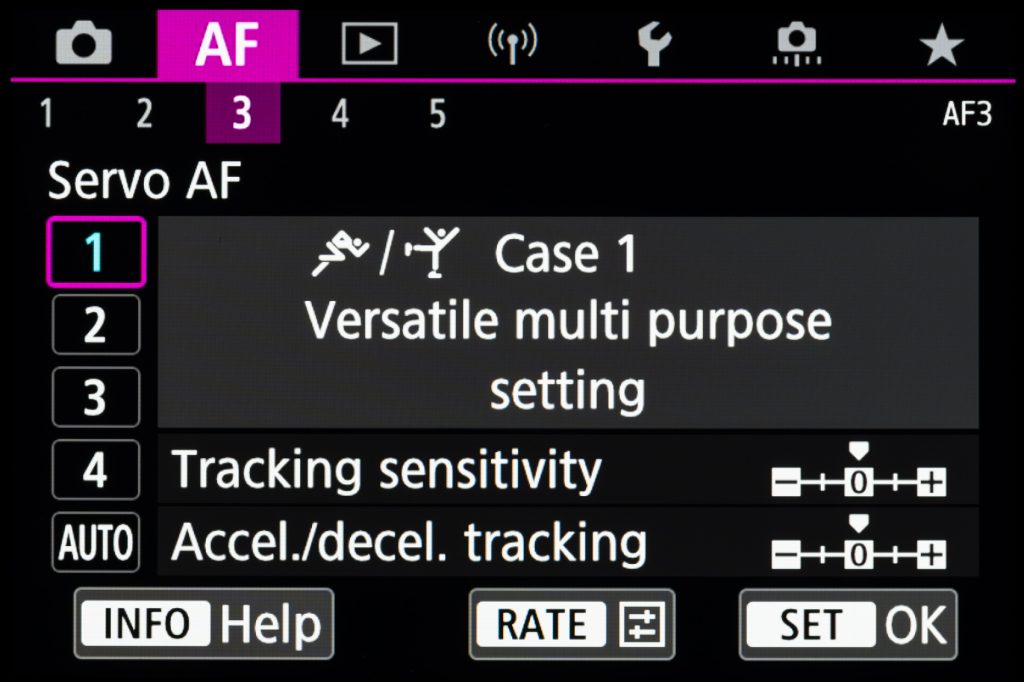Open the My Menu star tab
Screen dimensions: 1024x682
click(x=941, y=44)
